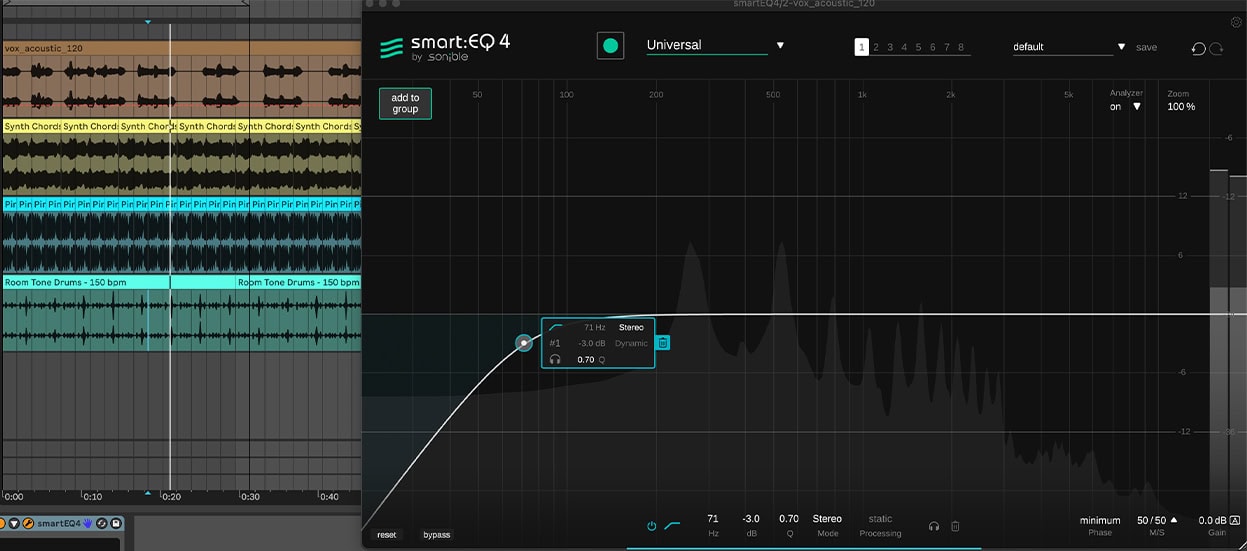1247x551 pixels.
Task: Select state slot 3
Action: click(890, 47)
